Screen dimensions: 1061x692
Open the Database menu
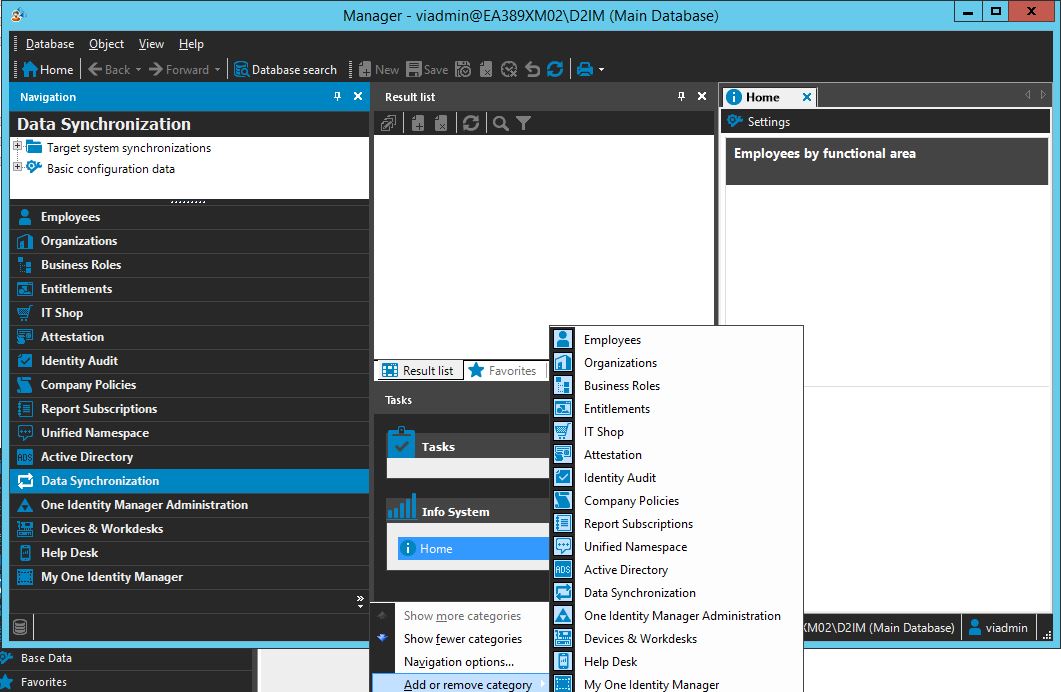tap(50, 44)
